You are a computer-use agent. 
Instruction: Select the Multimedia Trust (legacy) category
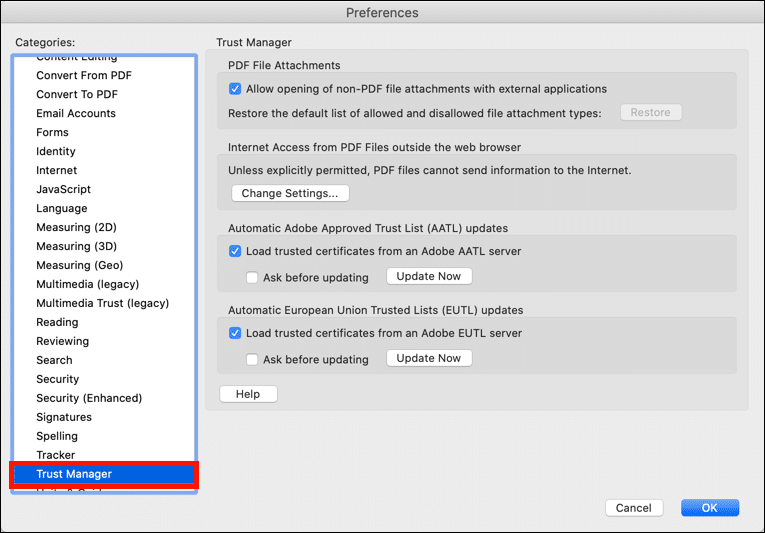[102, 303]
